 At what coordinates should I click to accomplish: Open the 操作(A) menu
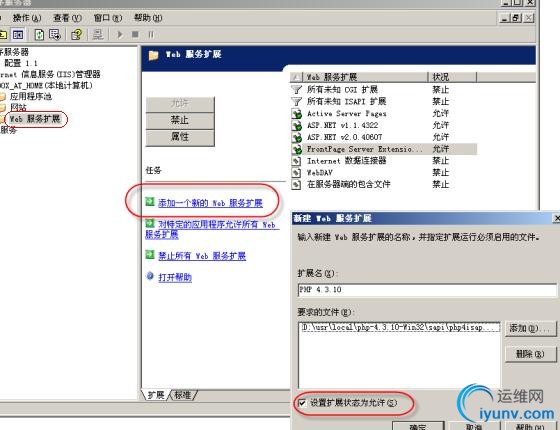(27, 18)
